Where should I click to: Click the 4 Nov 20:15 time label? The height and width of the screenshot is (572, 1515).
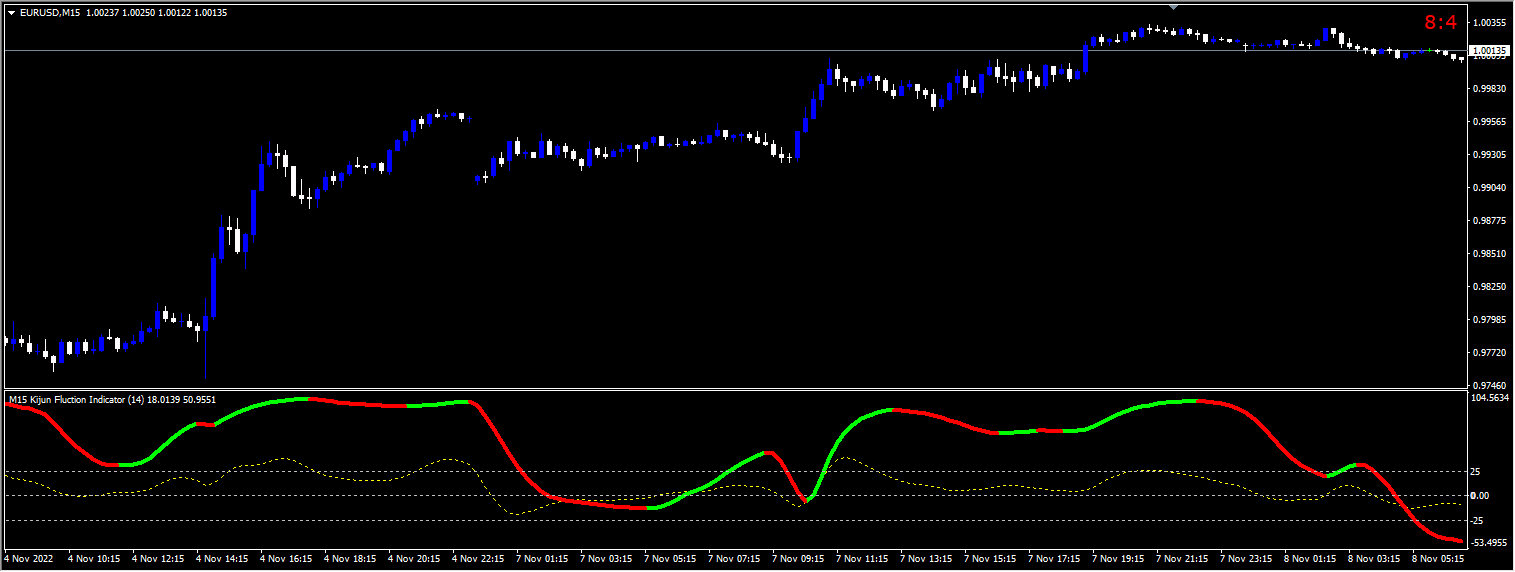pyautogui.click(x=416, y=559)
